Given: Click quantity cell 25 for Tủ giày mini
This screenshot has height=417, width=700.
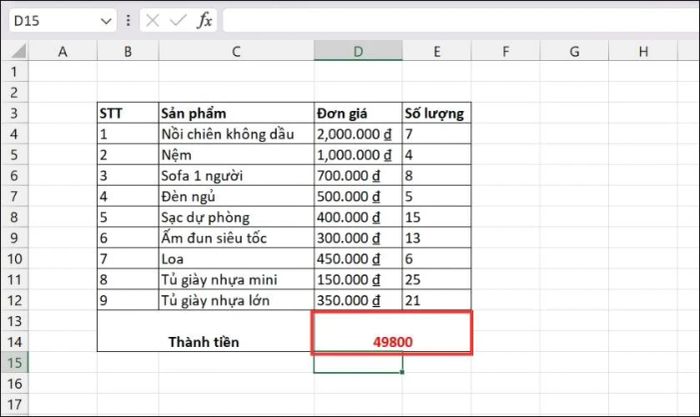Looking at the screenshot, I should coord(437,279).
